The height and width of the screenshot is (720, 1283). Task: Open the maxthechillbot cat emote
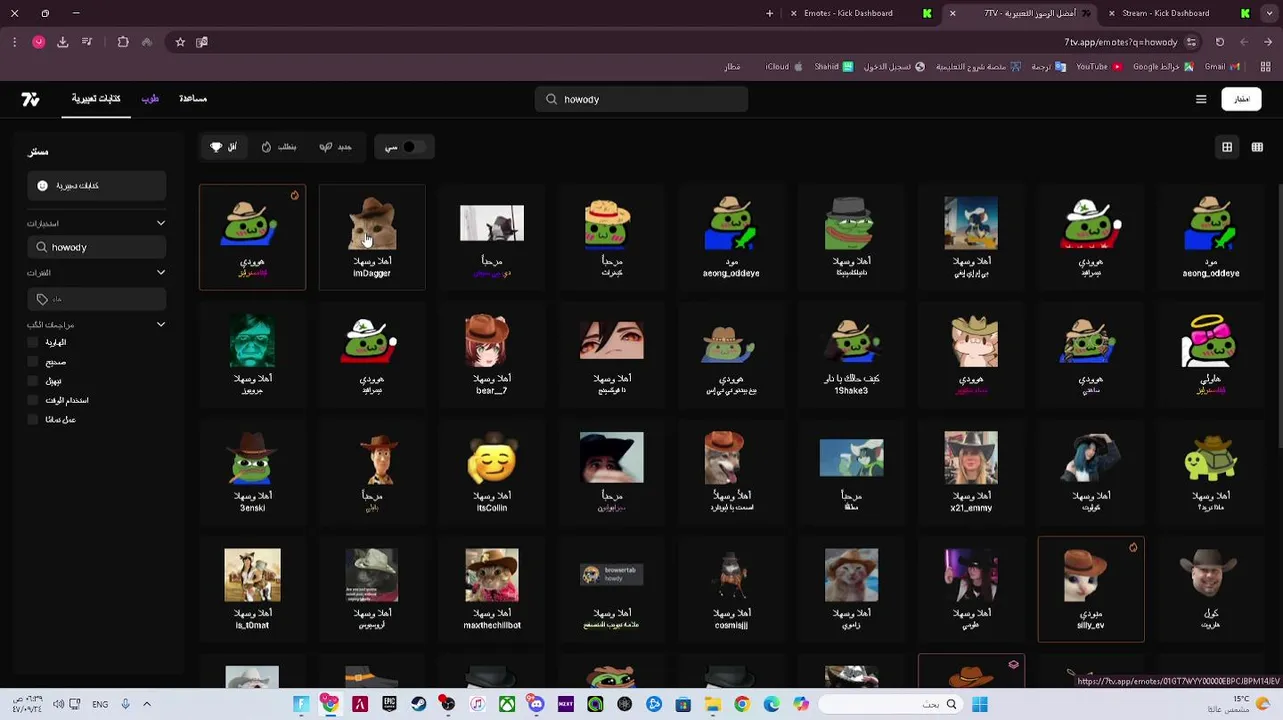pos(491,589)
